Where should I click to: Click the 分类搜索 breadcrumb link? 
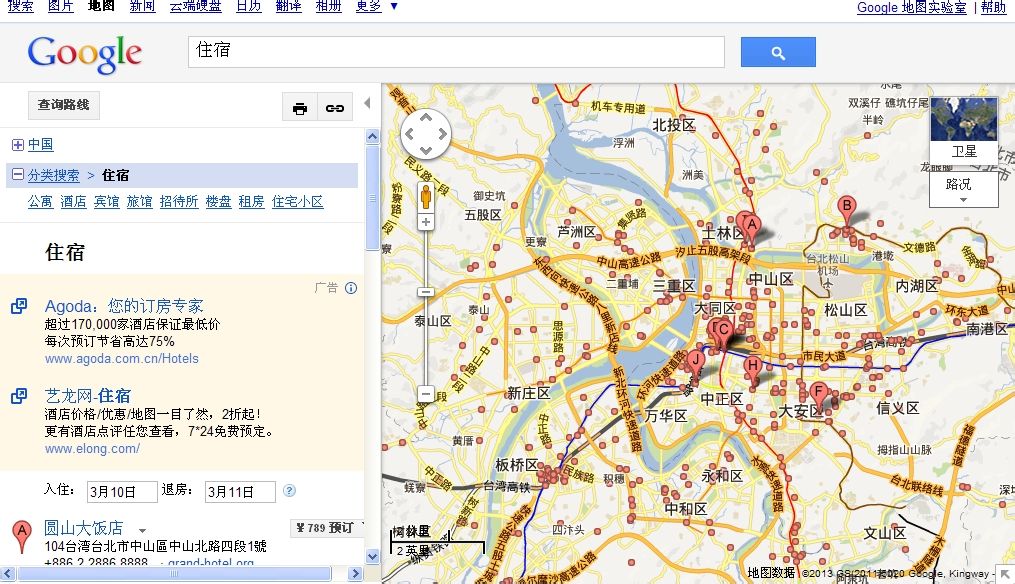click(54, 175)
